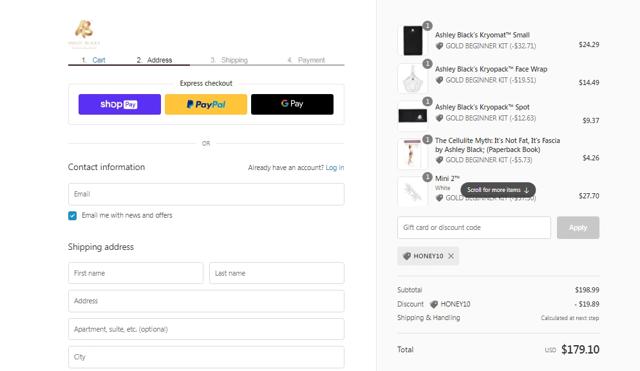The width and height of the screenshot is (640, 371).
Task: Click the $4.26 item price
Action: (591, 158)
